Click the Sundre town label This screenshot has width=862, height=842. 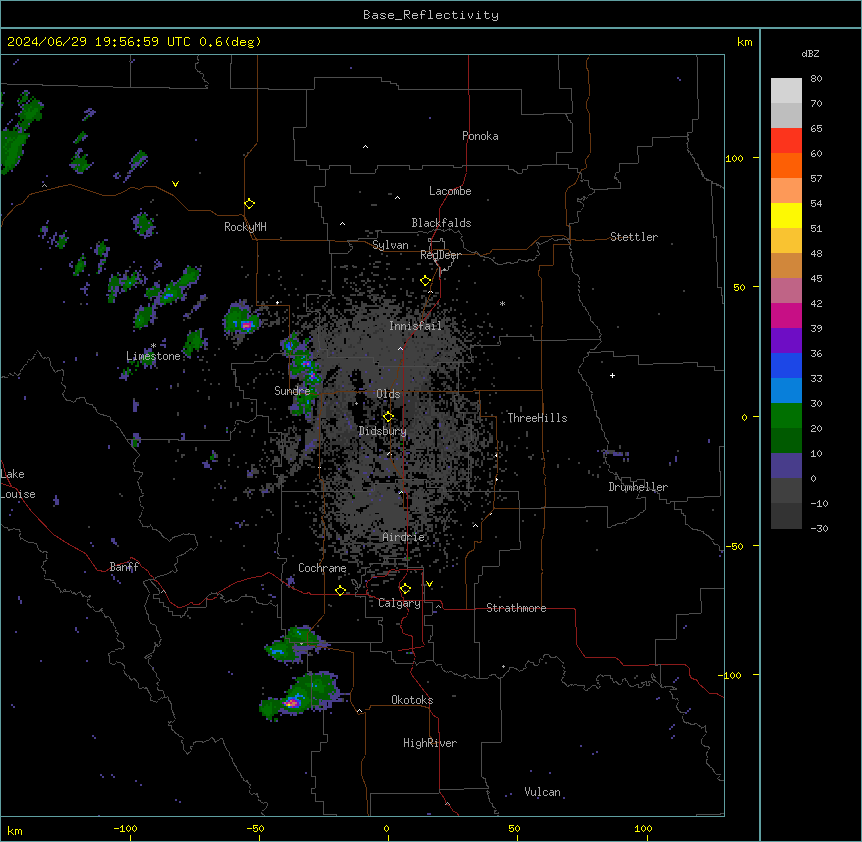tap(292, 391)
